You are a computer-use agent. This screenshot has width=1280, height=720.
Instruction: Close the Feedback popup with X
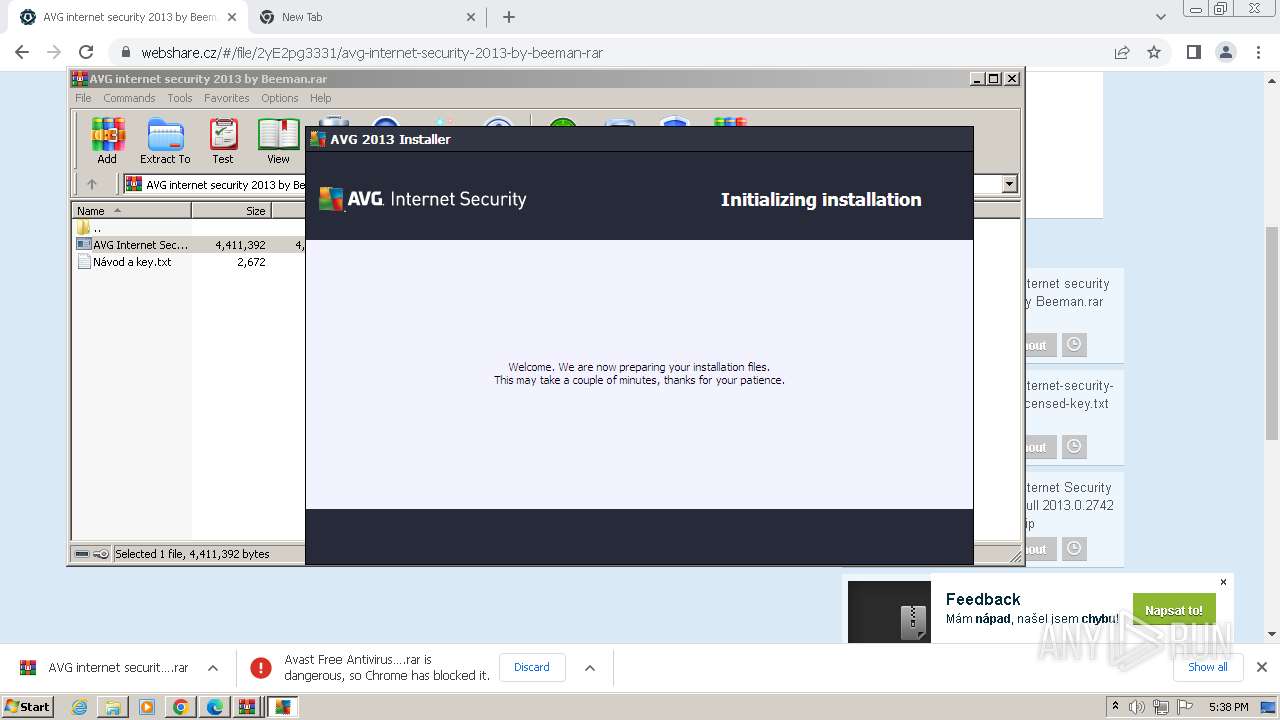coord(1223,582)
